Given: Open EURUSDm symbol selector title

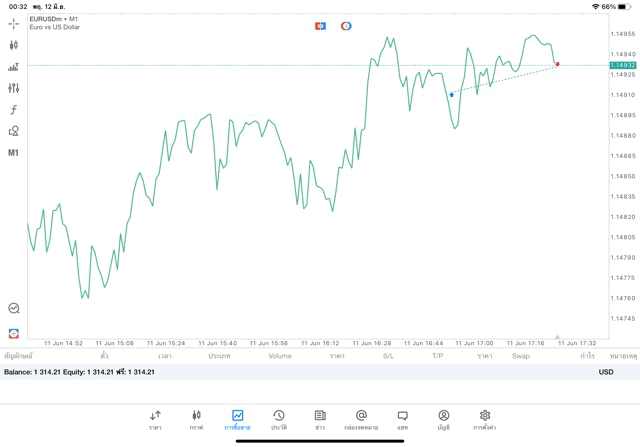Looking at the screenshot, I should (x=54, y=18).
